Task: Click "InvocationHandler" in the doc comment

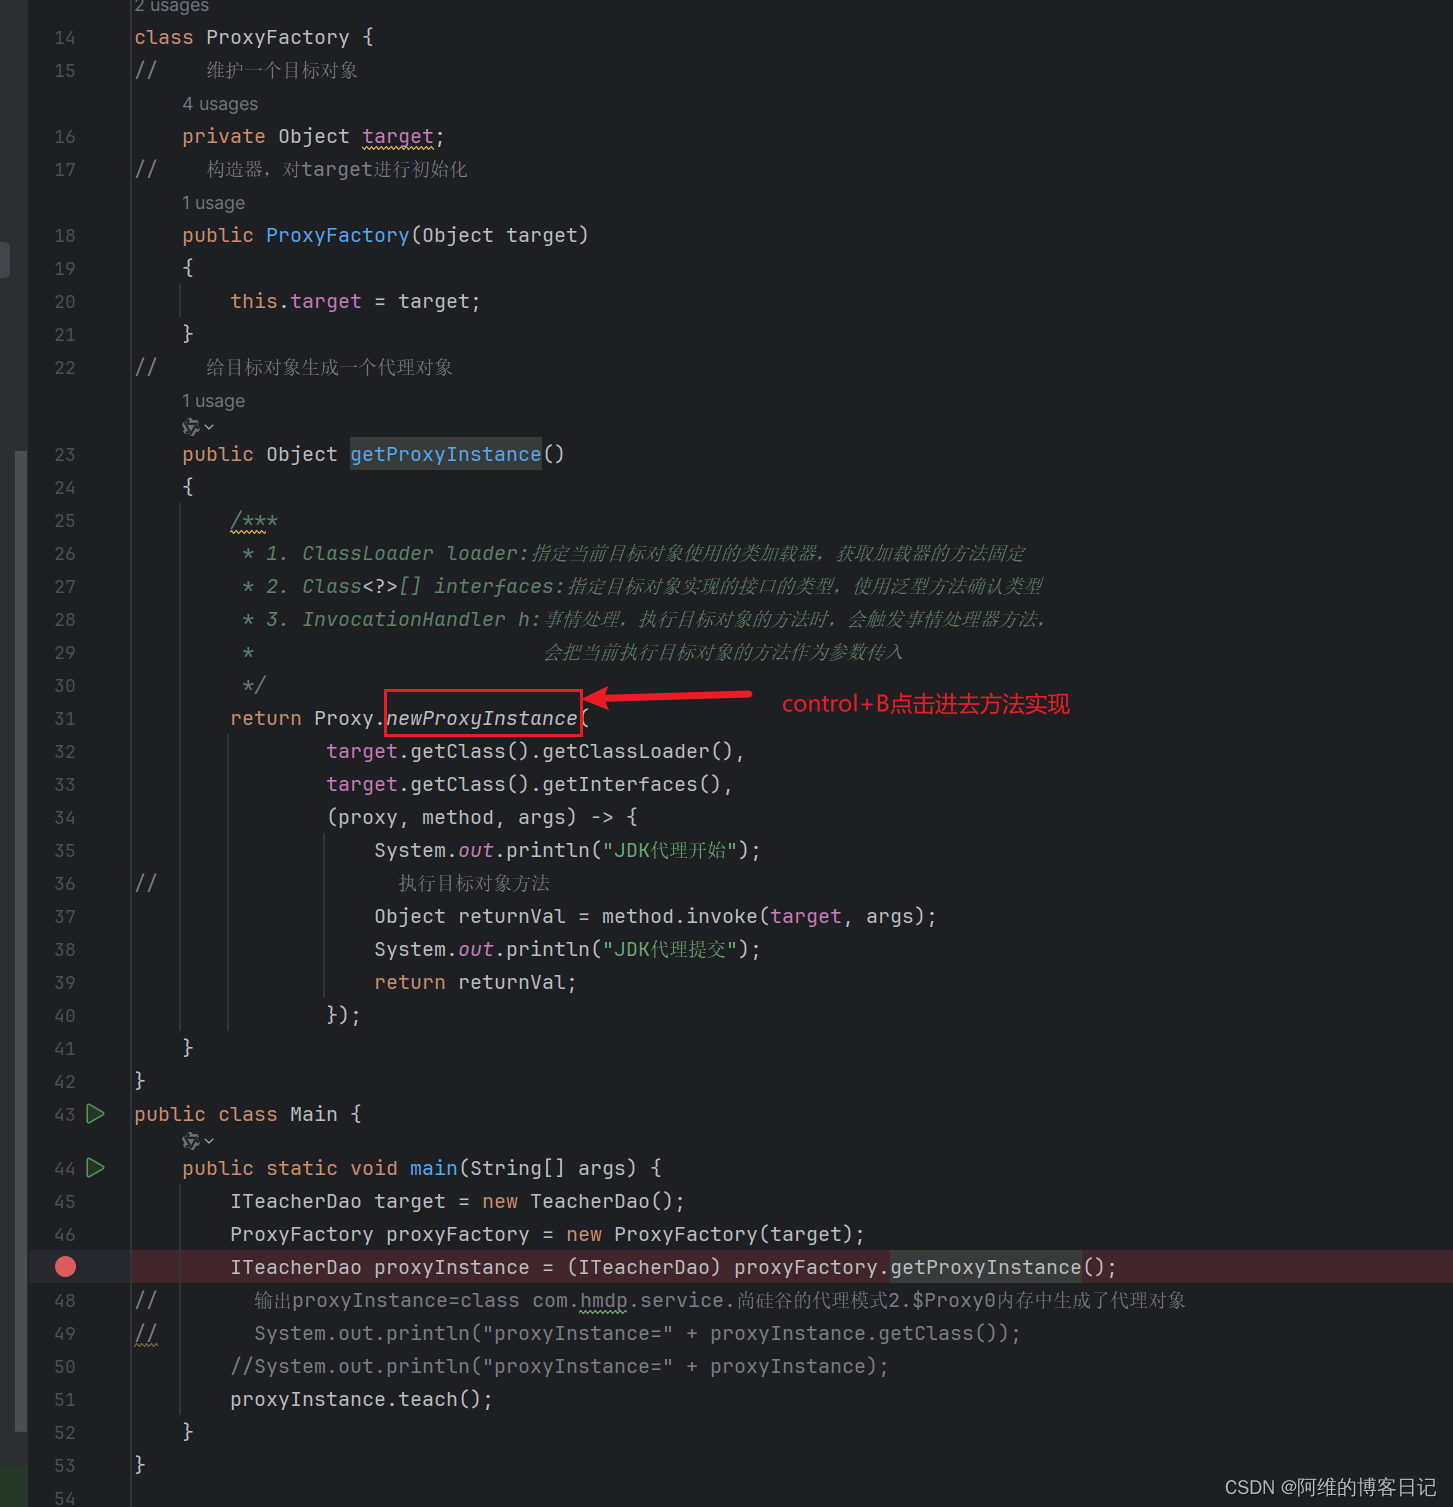Action: click(404, 619)
